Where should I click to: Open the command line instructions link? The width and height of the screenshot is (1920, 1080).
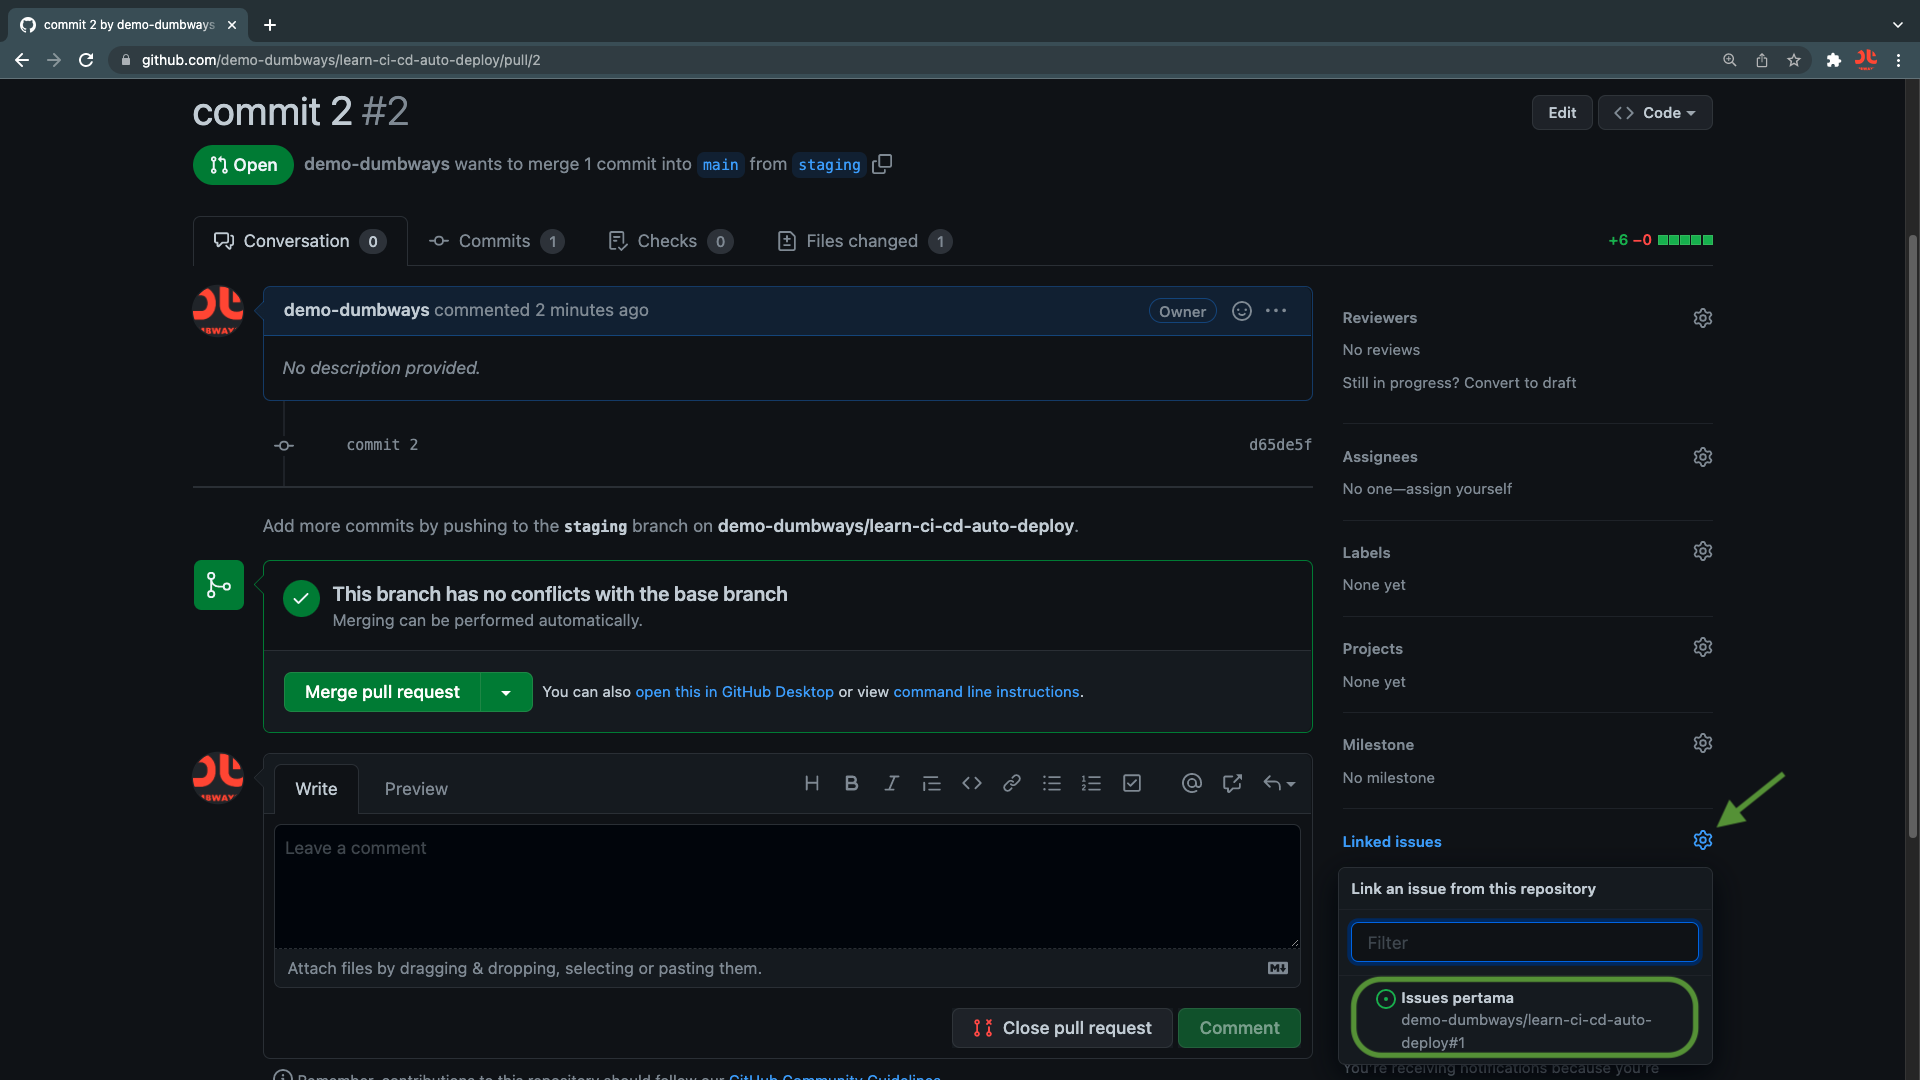986,692
